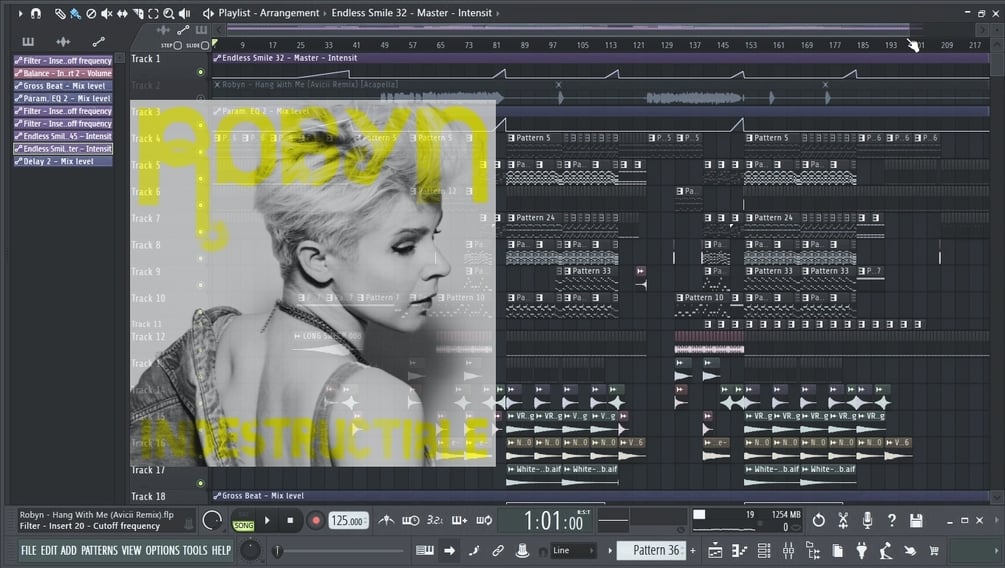
Task: Open the Line snap dropdown
Action: click(573, 550)
